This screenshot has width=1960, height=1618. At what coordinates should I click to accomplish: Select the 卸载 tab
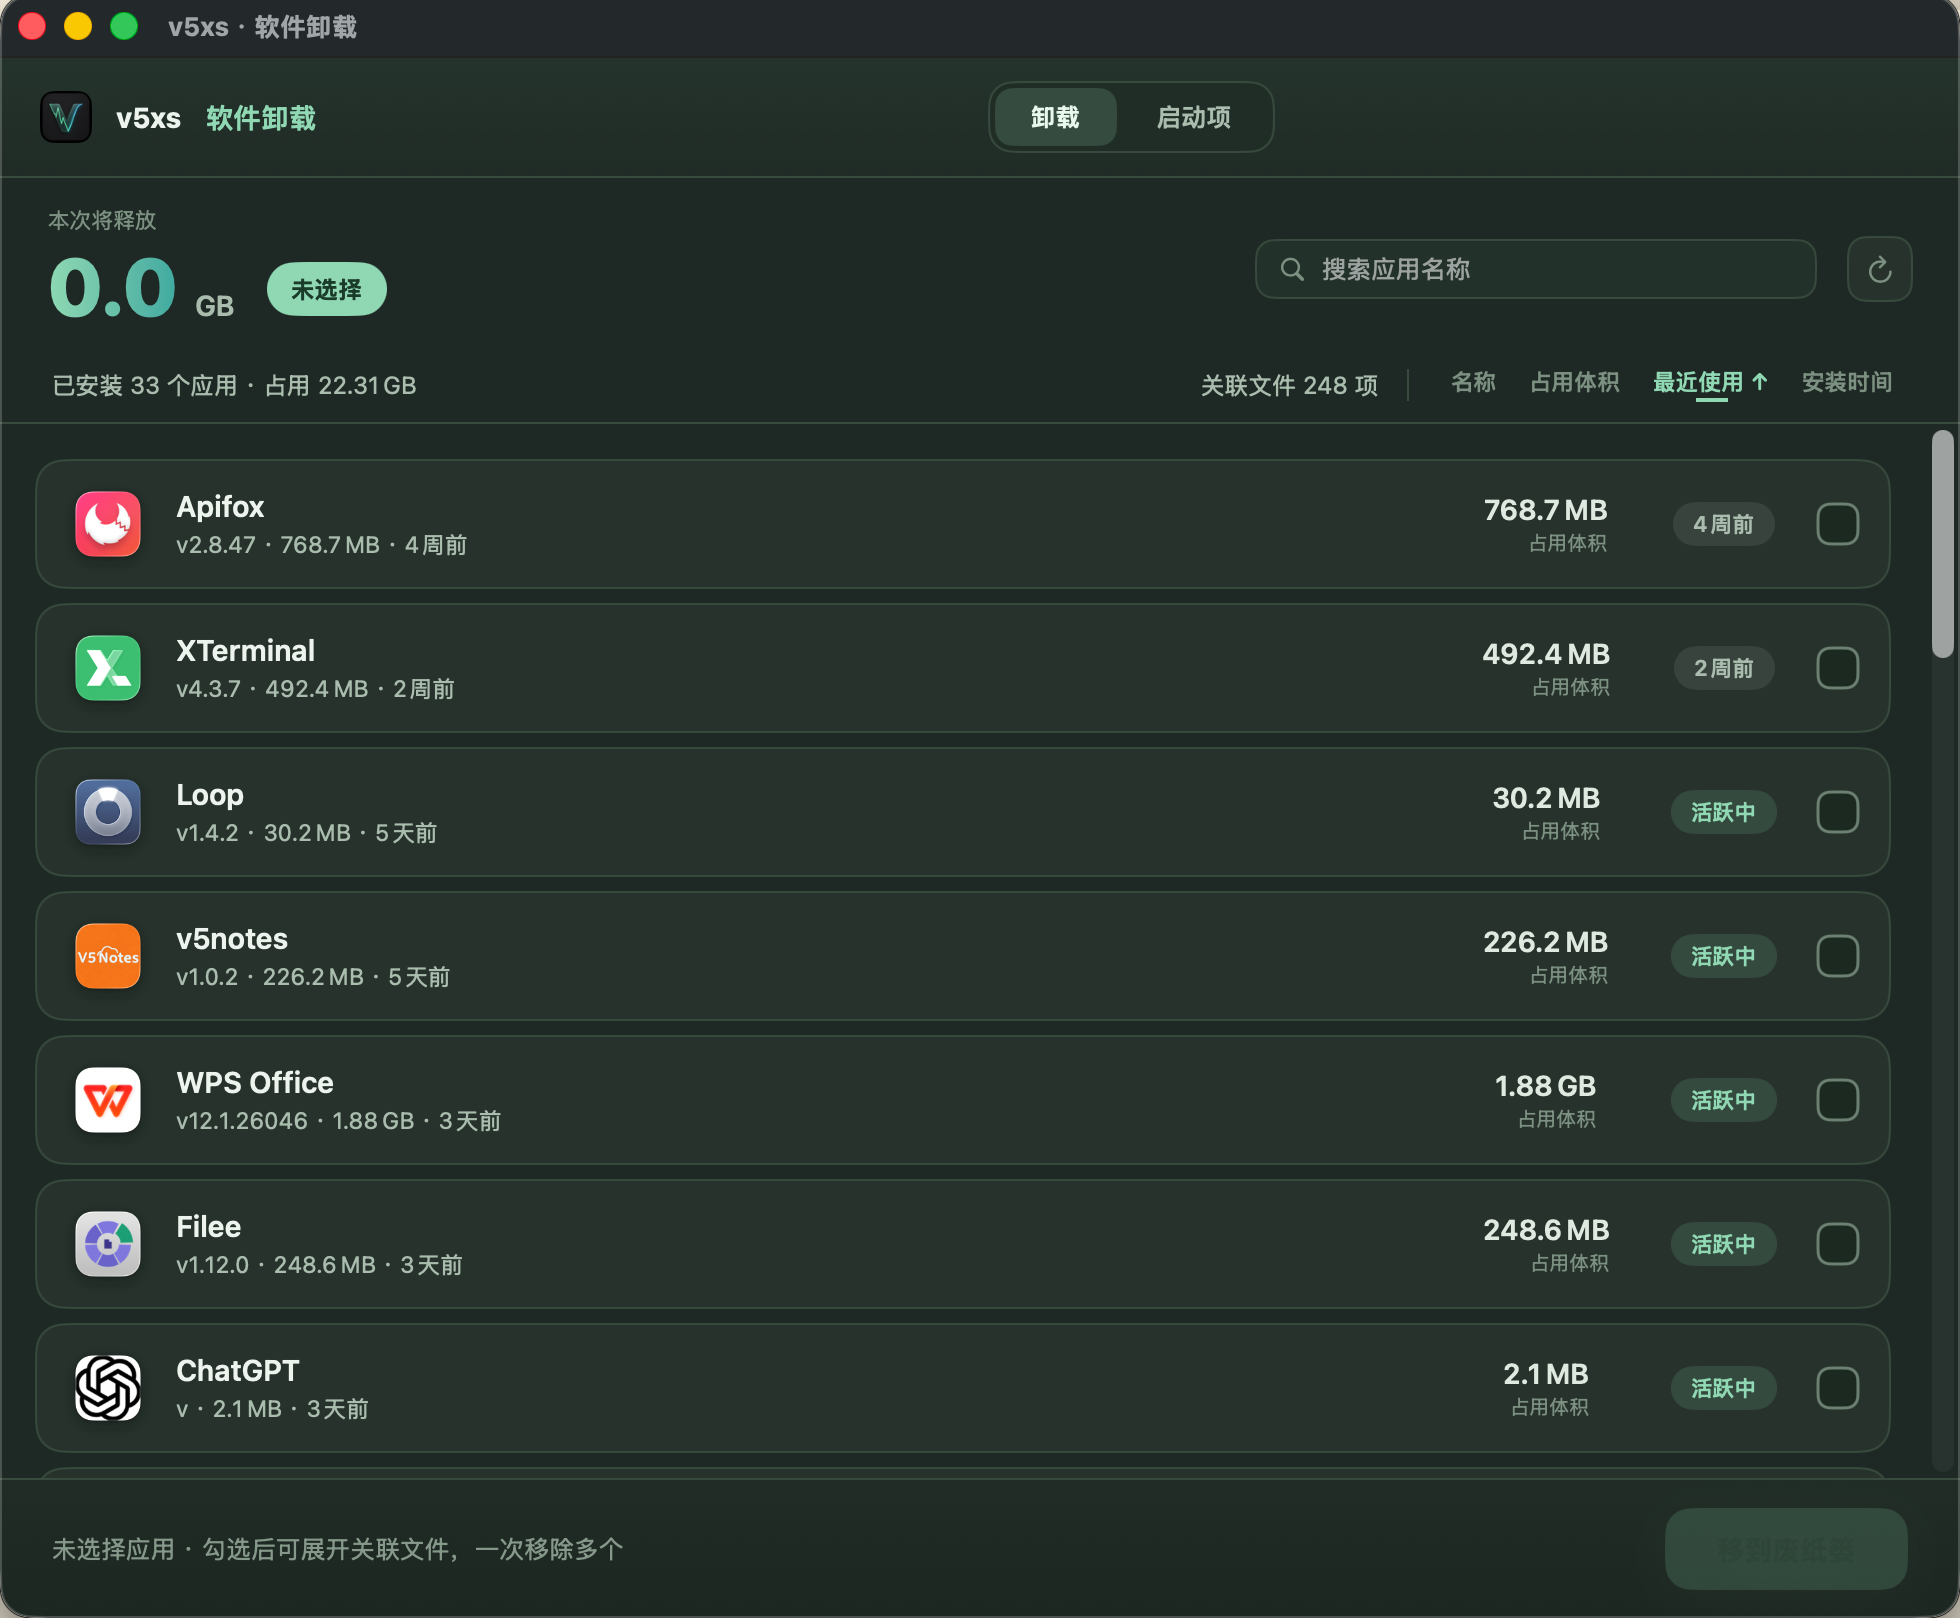pos(1055,118)
